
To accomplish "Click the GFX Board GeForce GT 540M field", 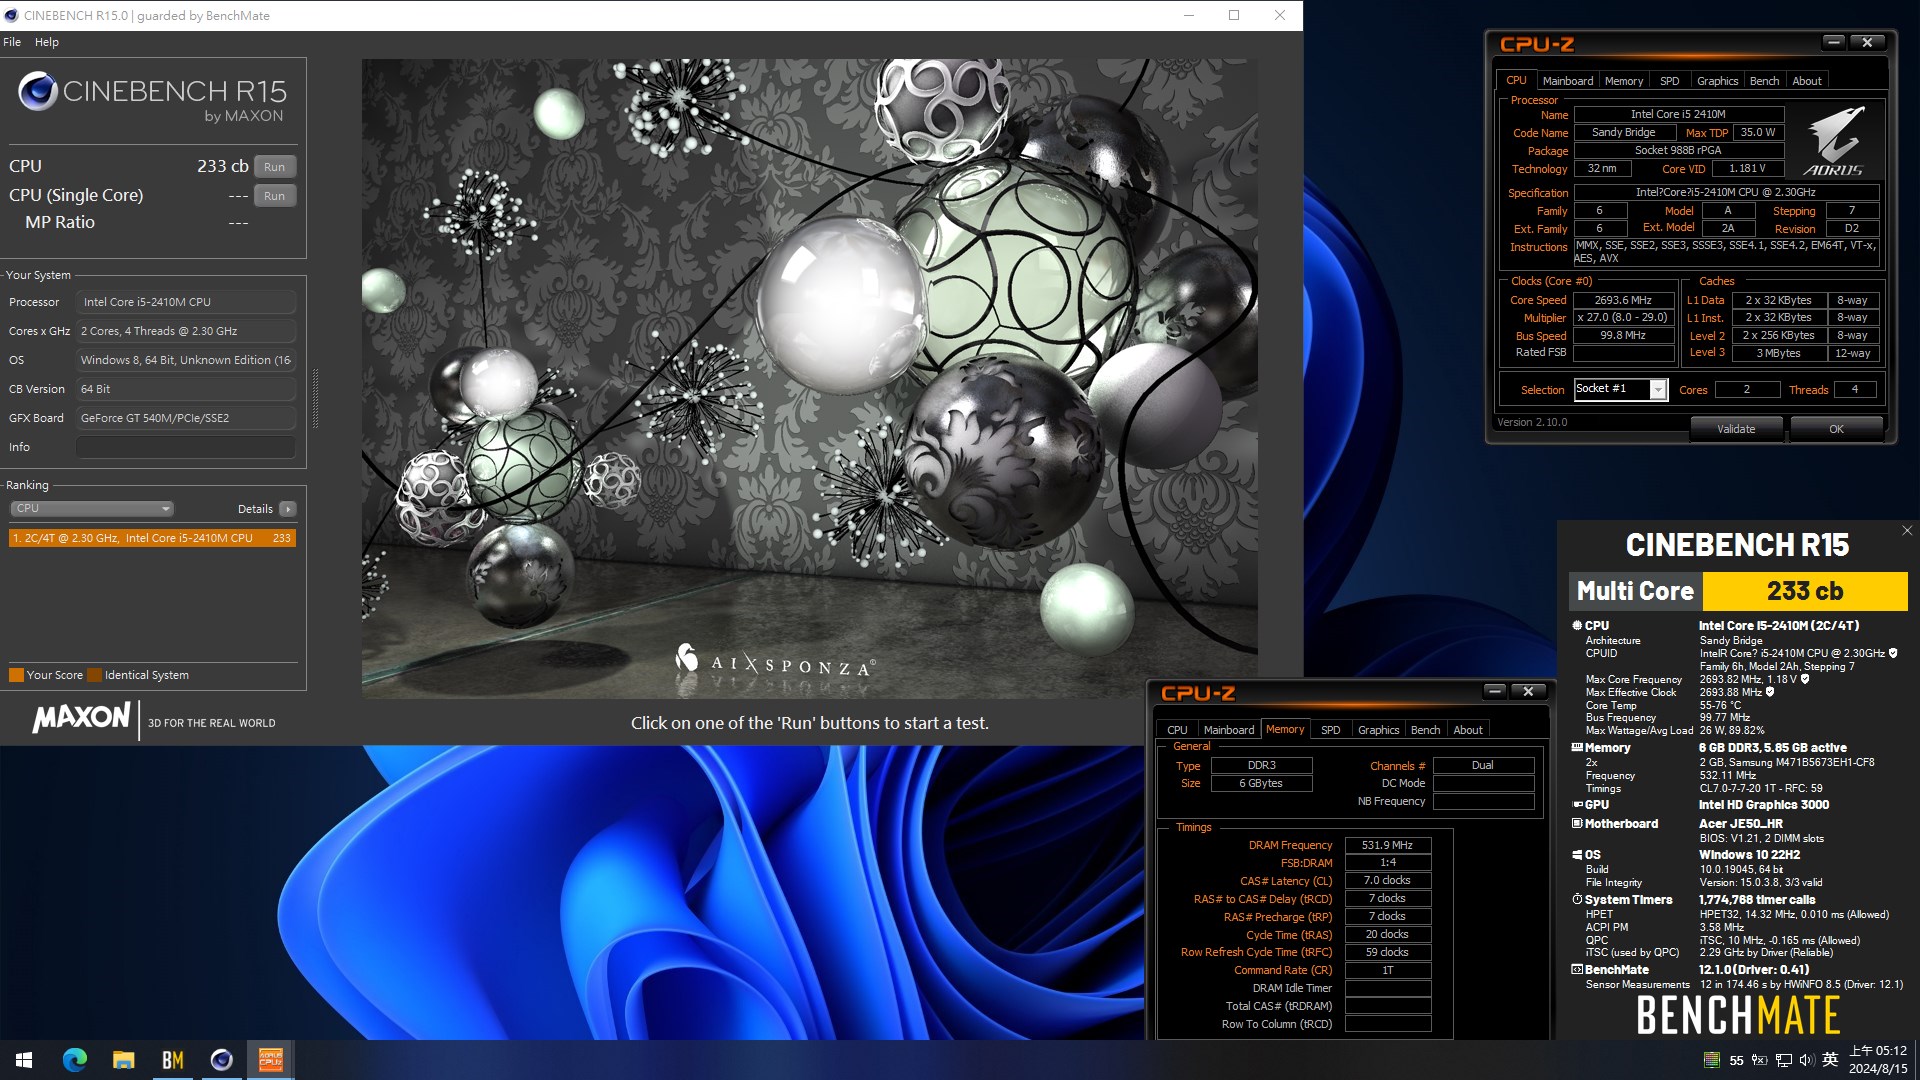I will (x=186, y=418).
